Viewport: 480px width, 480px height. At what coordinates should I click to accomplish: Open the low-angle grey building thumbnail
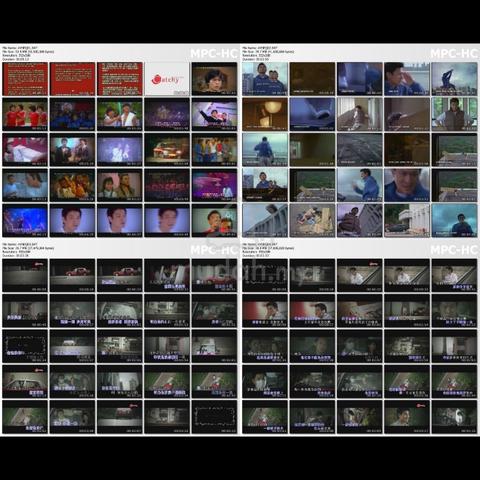point(265,221)
